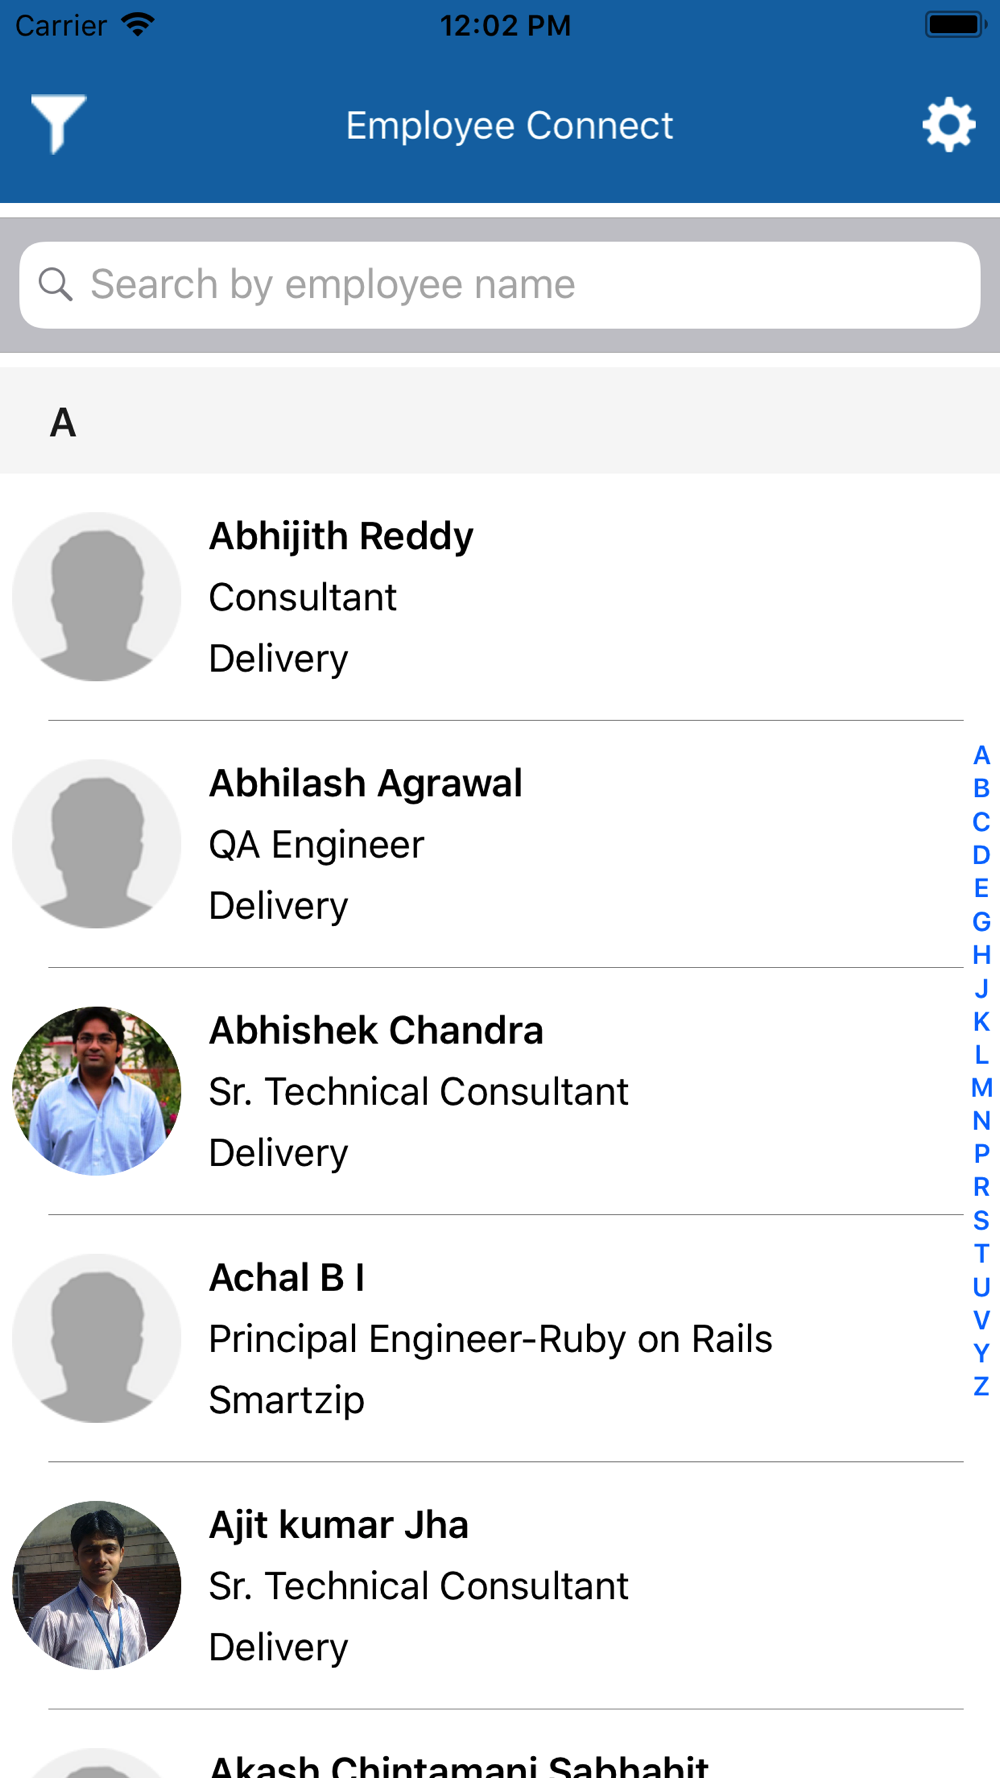Screen dimensions: 1000x1778
Task: Check the battery status icon
Action: pyautogui.click(x=955, y=25)
